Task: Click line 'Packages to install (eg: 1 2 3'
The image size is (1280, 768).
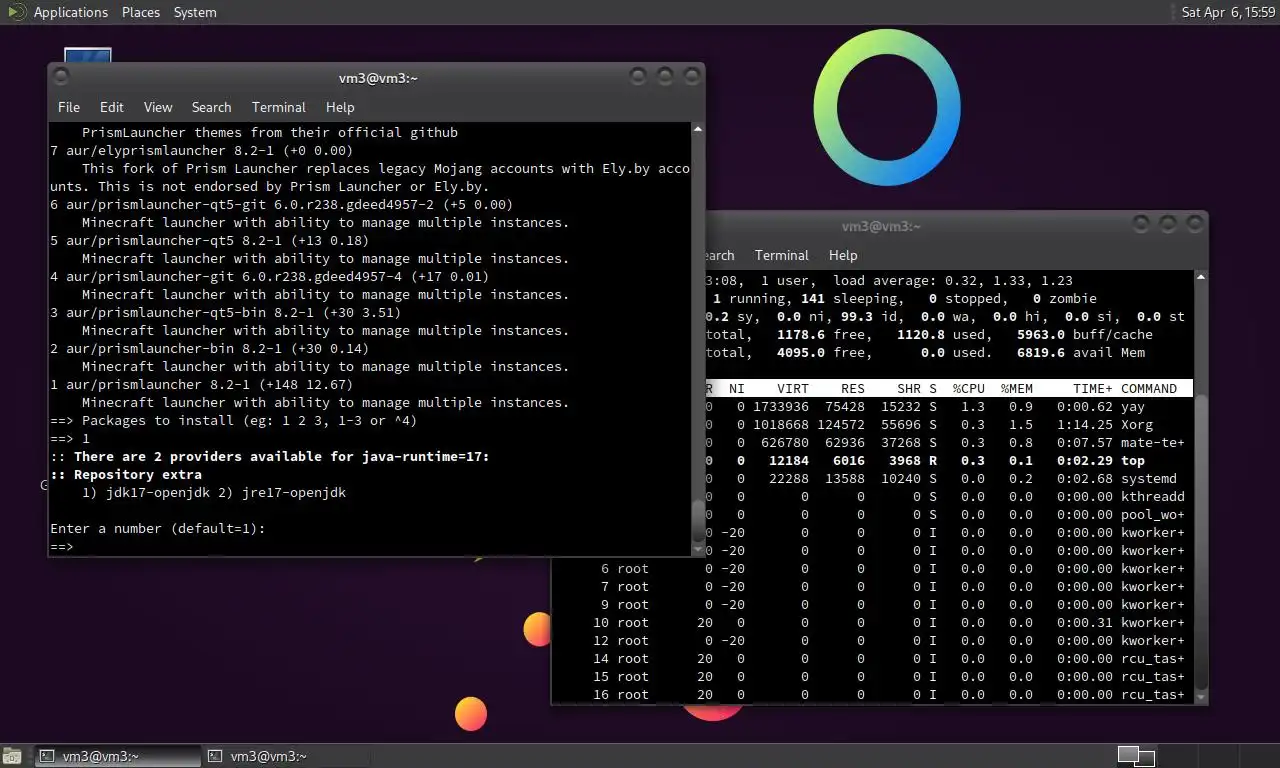Action: [233, 420]
